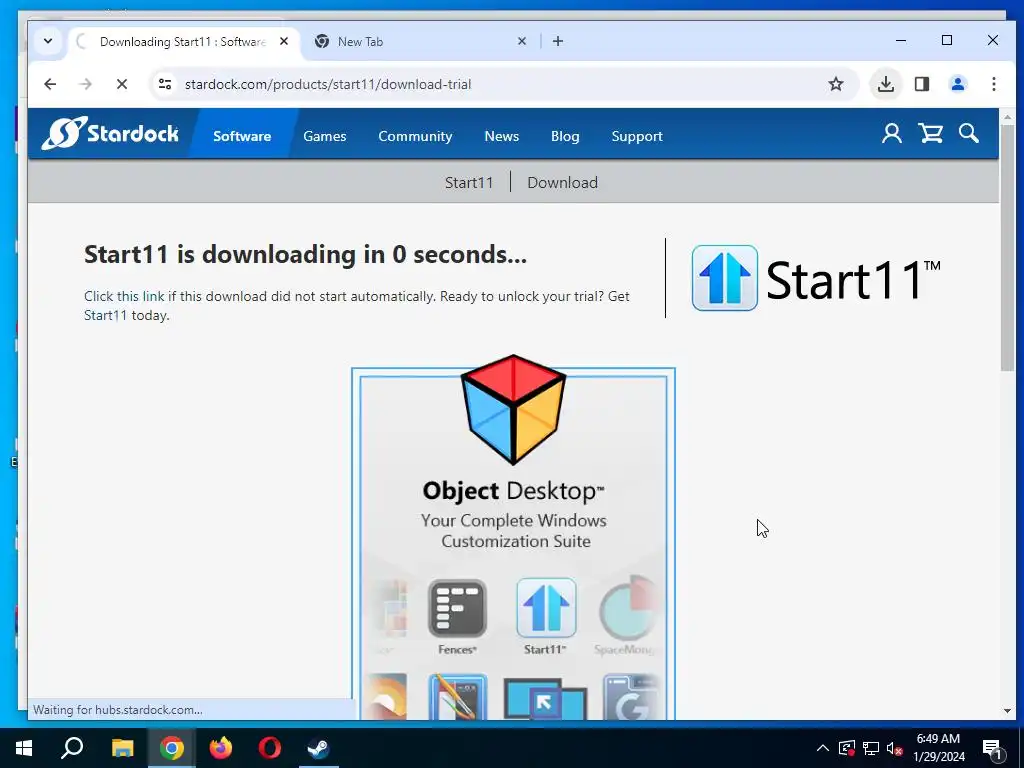Screen dimensions: 1024x768
Task: Open the notification center icon
Action: click(992, 748)
